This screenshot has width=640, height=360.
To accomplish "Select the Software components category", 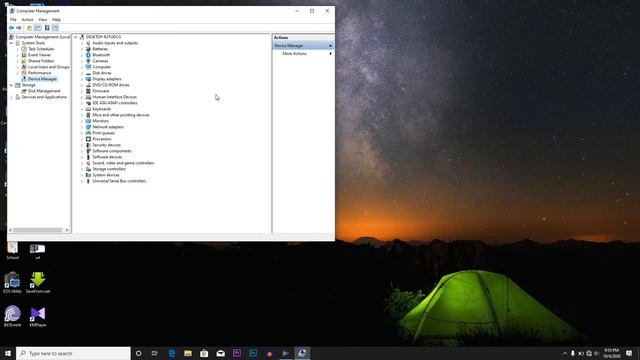I will click(111, 151).
